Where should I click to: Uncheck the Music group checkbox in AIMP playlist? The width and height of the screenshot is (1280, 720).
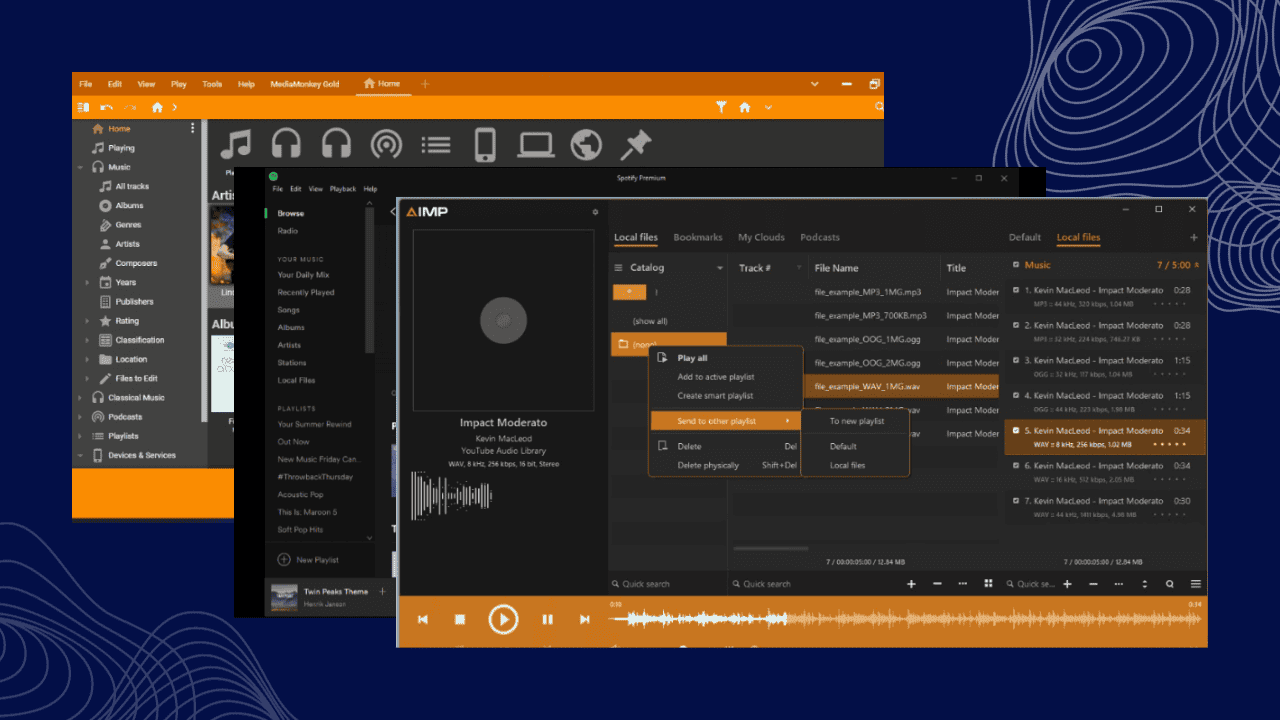click(1016, 265)
